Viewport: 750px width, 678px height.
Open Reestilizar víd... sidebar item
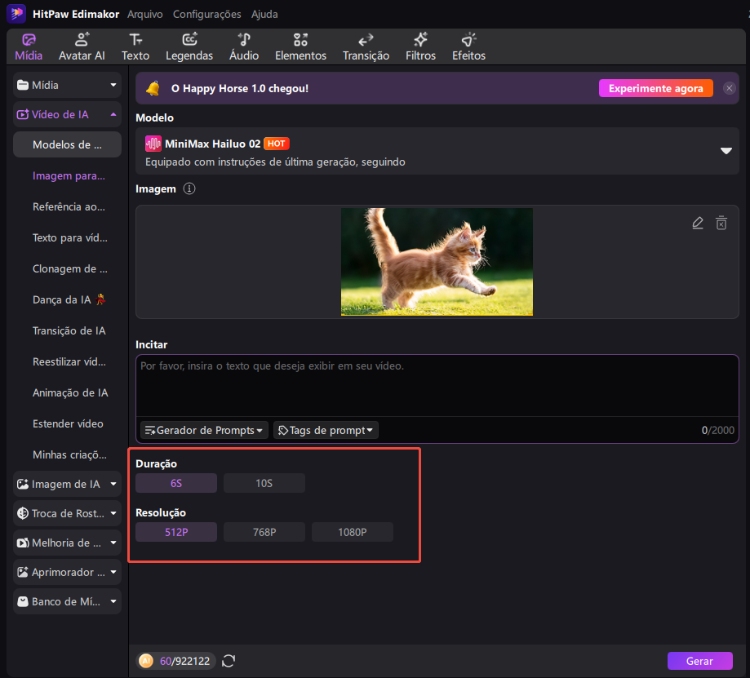(x=67, y=362)
